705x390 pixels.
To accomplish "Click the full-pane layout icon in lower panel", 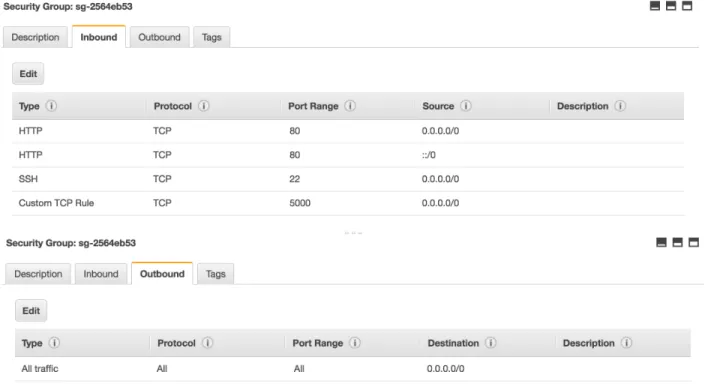I will (x=694, y=242).
